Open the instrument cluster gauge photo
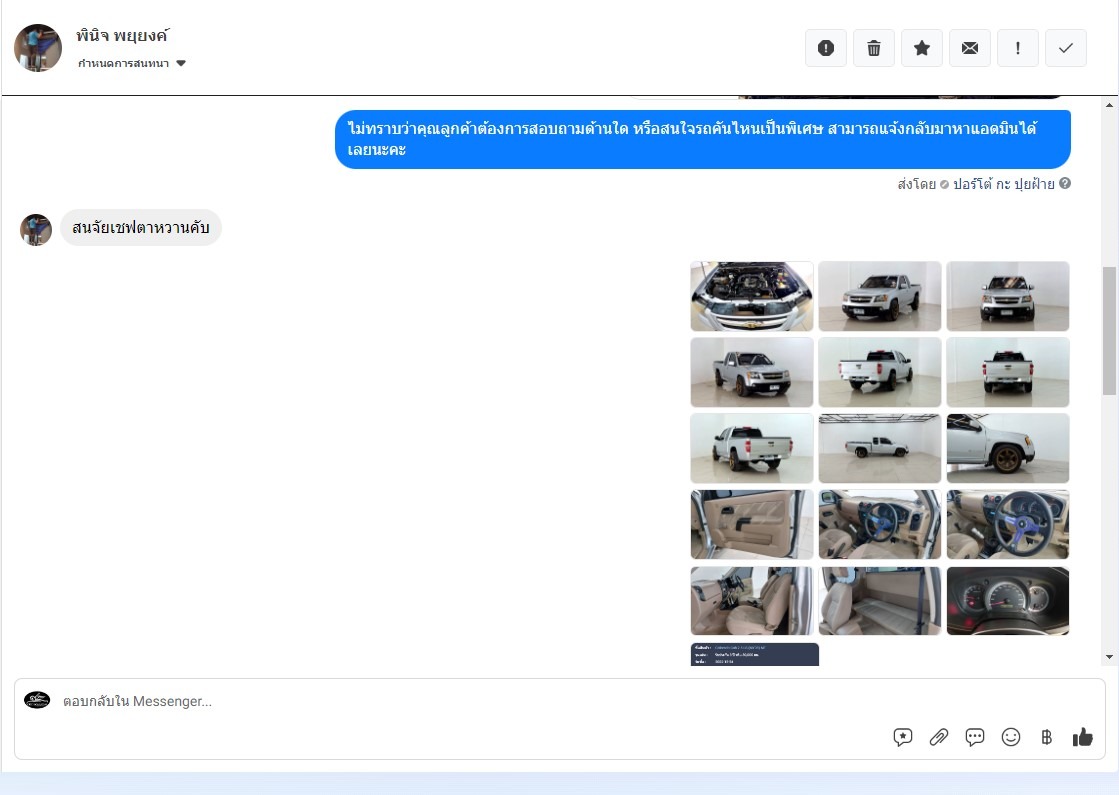Viewport: 1119px width, 795px height. pyautogui.click(x=1008, y=601)
